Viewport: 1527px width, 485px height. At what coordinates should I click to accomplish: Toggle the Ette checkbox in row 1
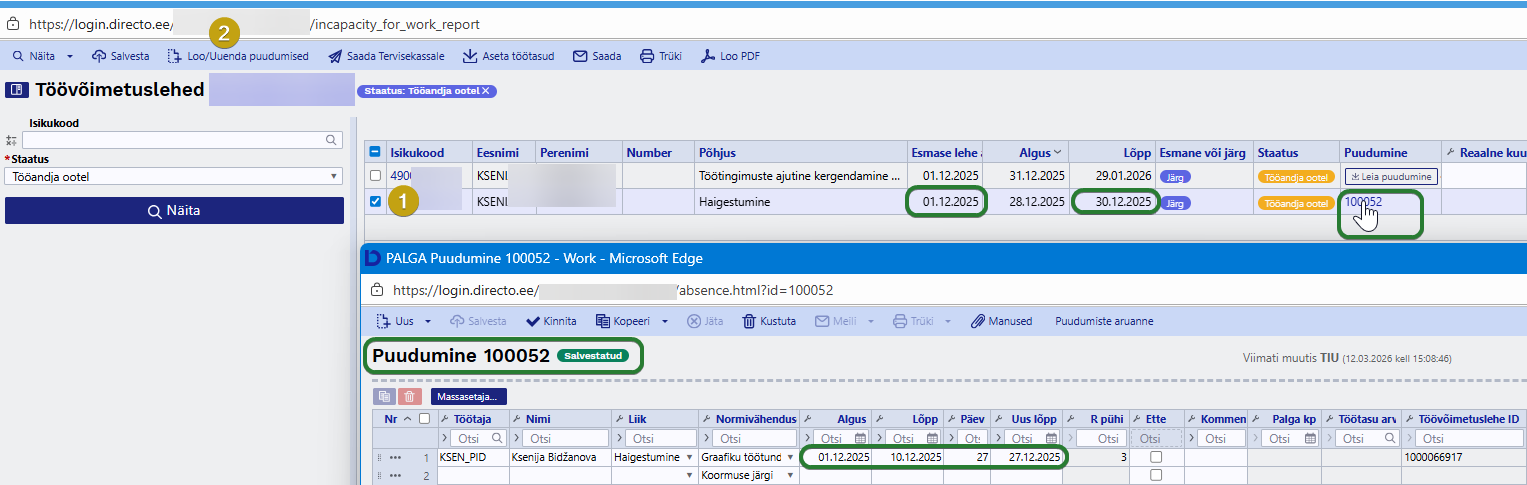[x=1155, y=457]
